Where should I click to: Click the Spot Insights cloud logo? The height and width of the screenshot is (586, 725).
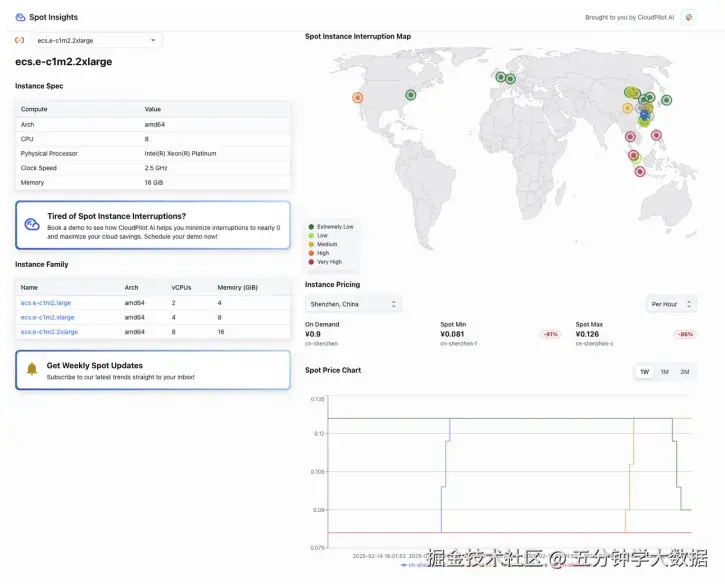point(20,17)
